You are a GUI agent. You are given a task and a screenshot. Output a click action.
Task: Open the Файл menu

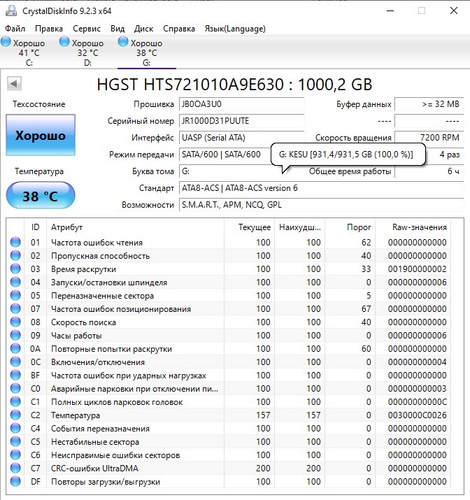pyautogui.click(x=15, y=29)
